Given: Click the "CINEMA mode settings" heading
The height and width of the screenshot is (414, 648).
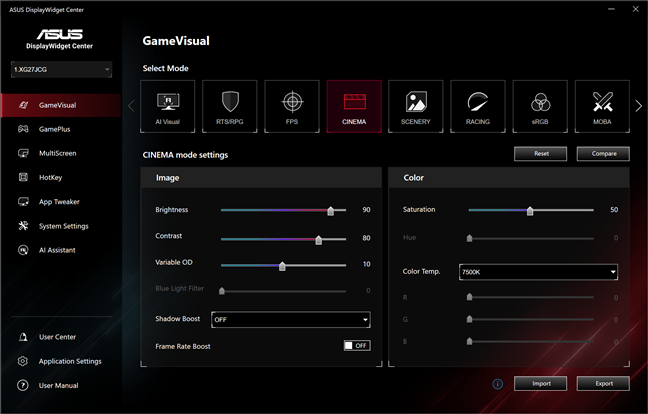Looking at the screenshot, I should coord(185,155).
